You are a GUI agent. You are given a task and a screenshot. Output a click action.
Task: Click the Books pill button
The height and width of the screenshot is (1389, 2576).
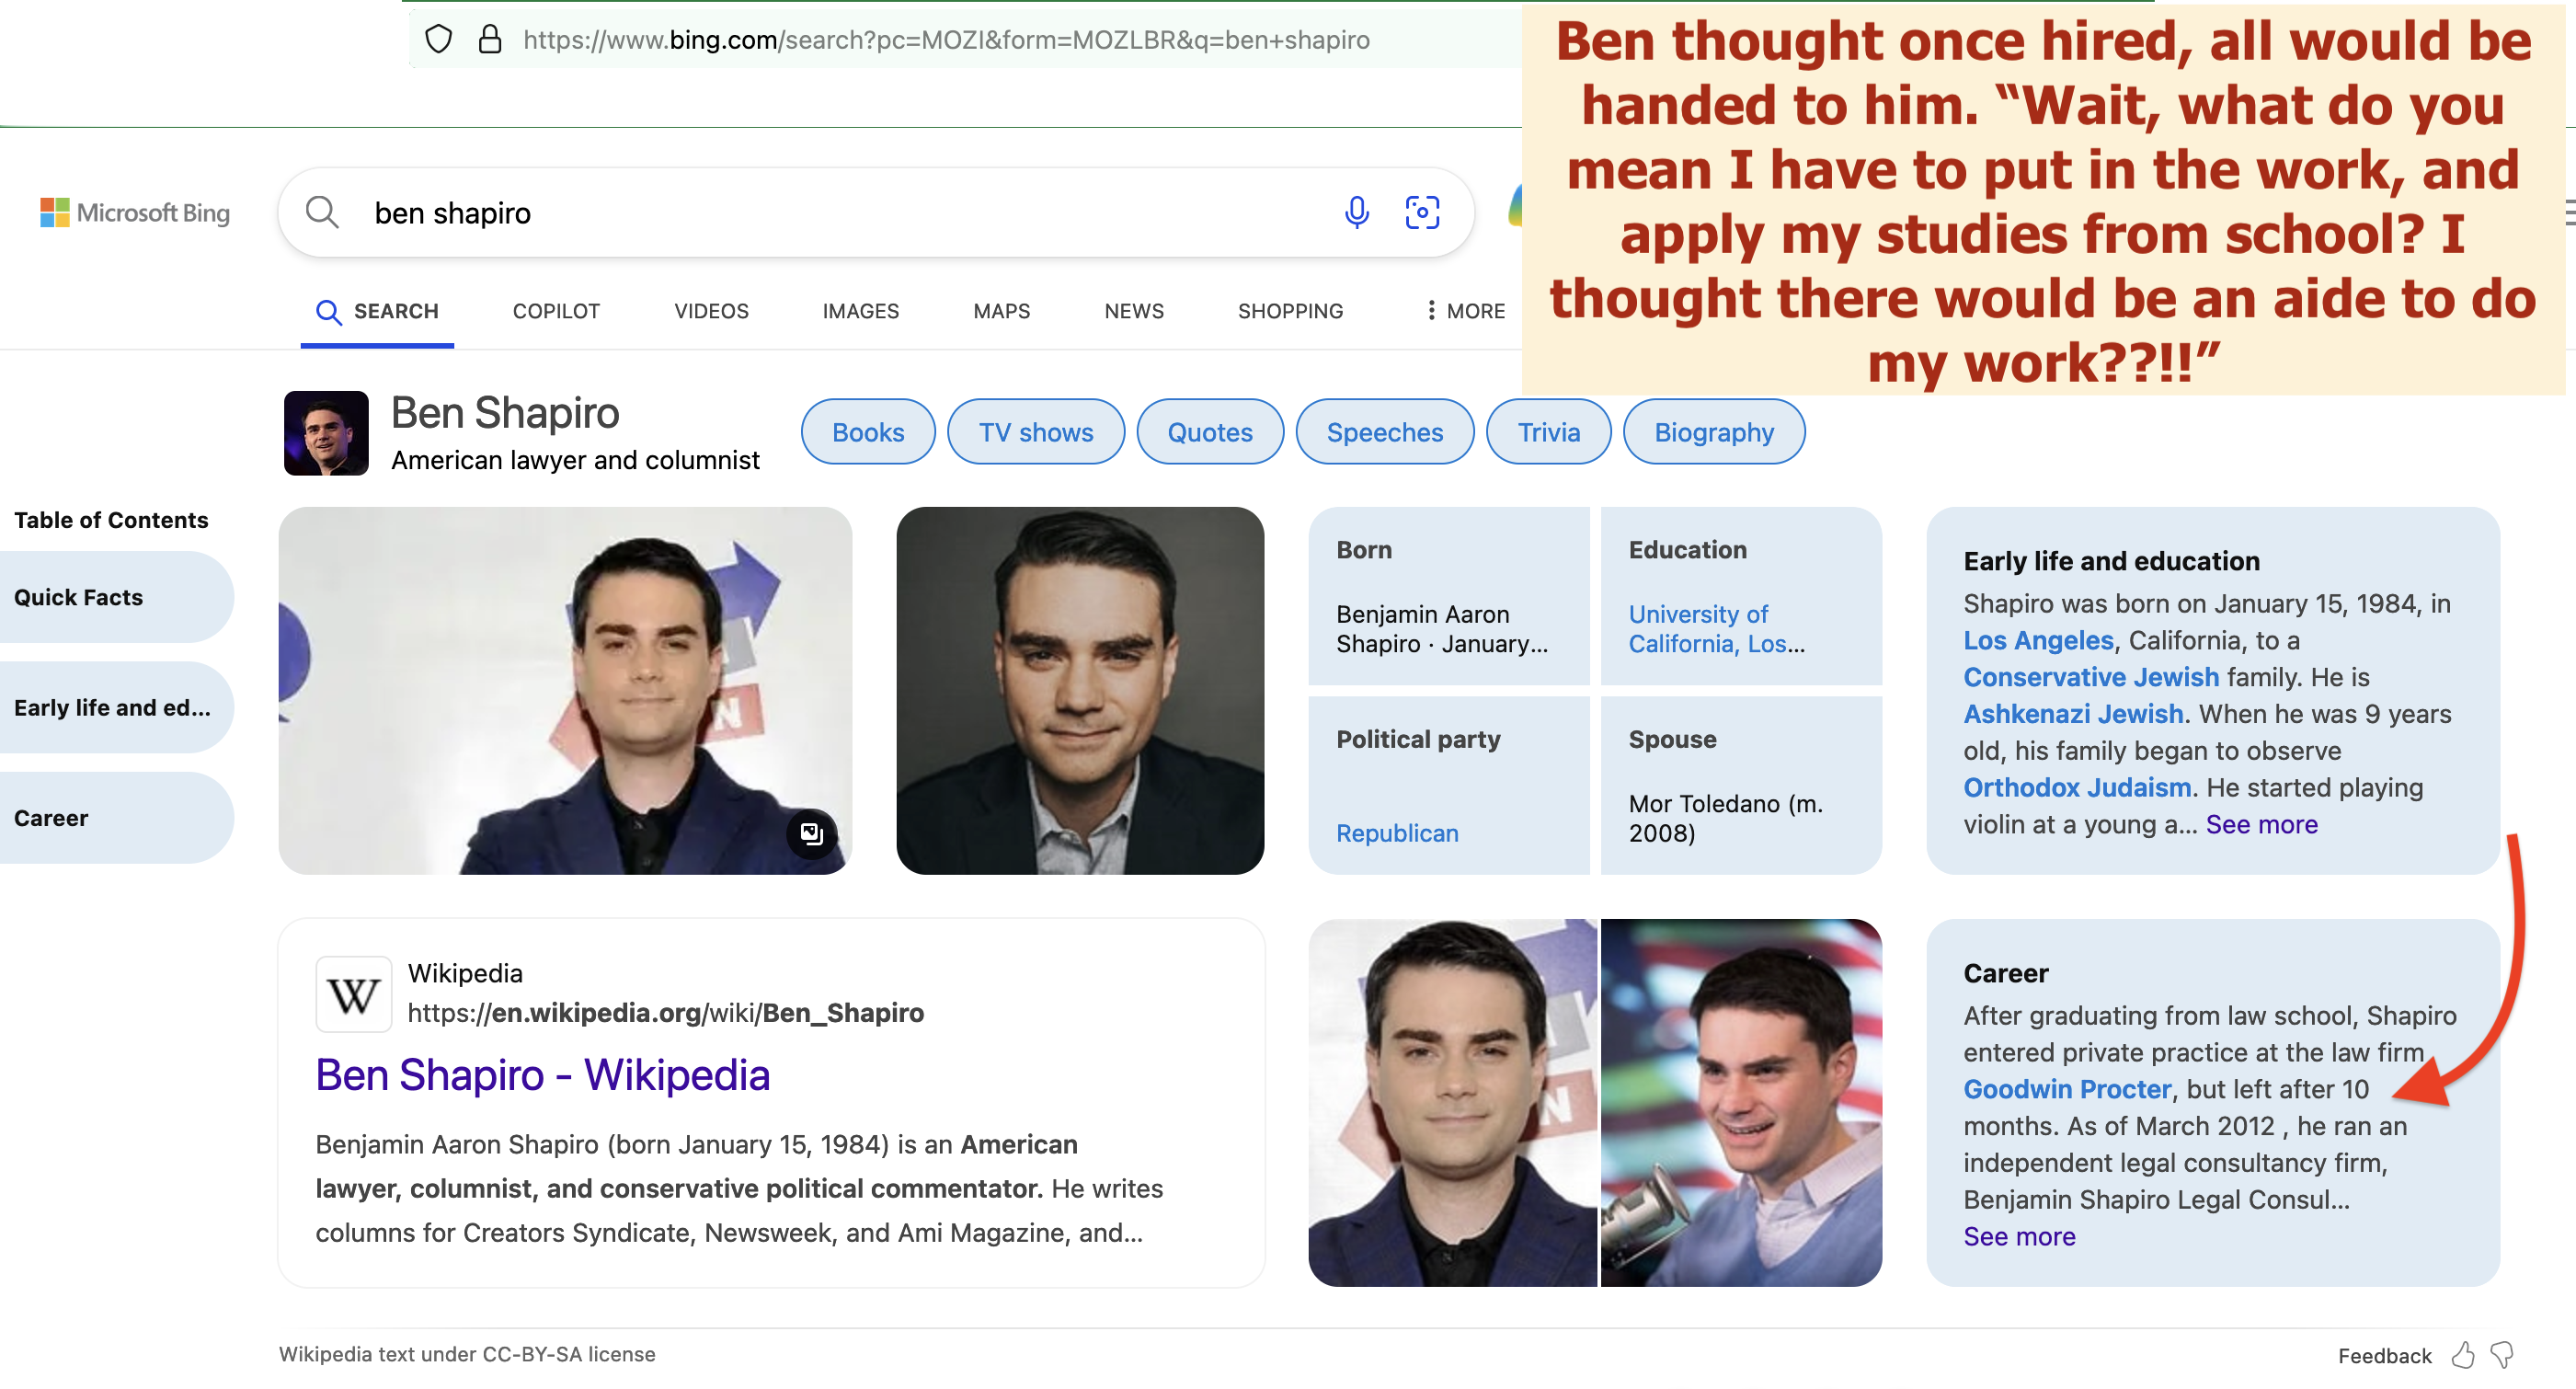pos(868,432)
